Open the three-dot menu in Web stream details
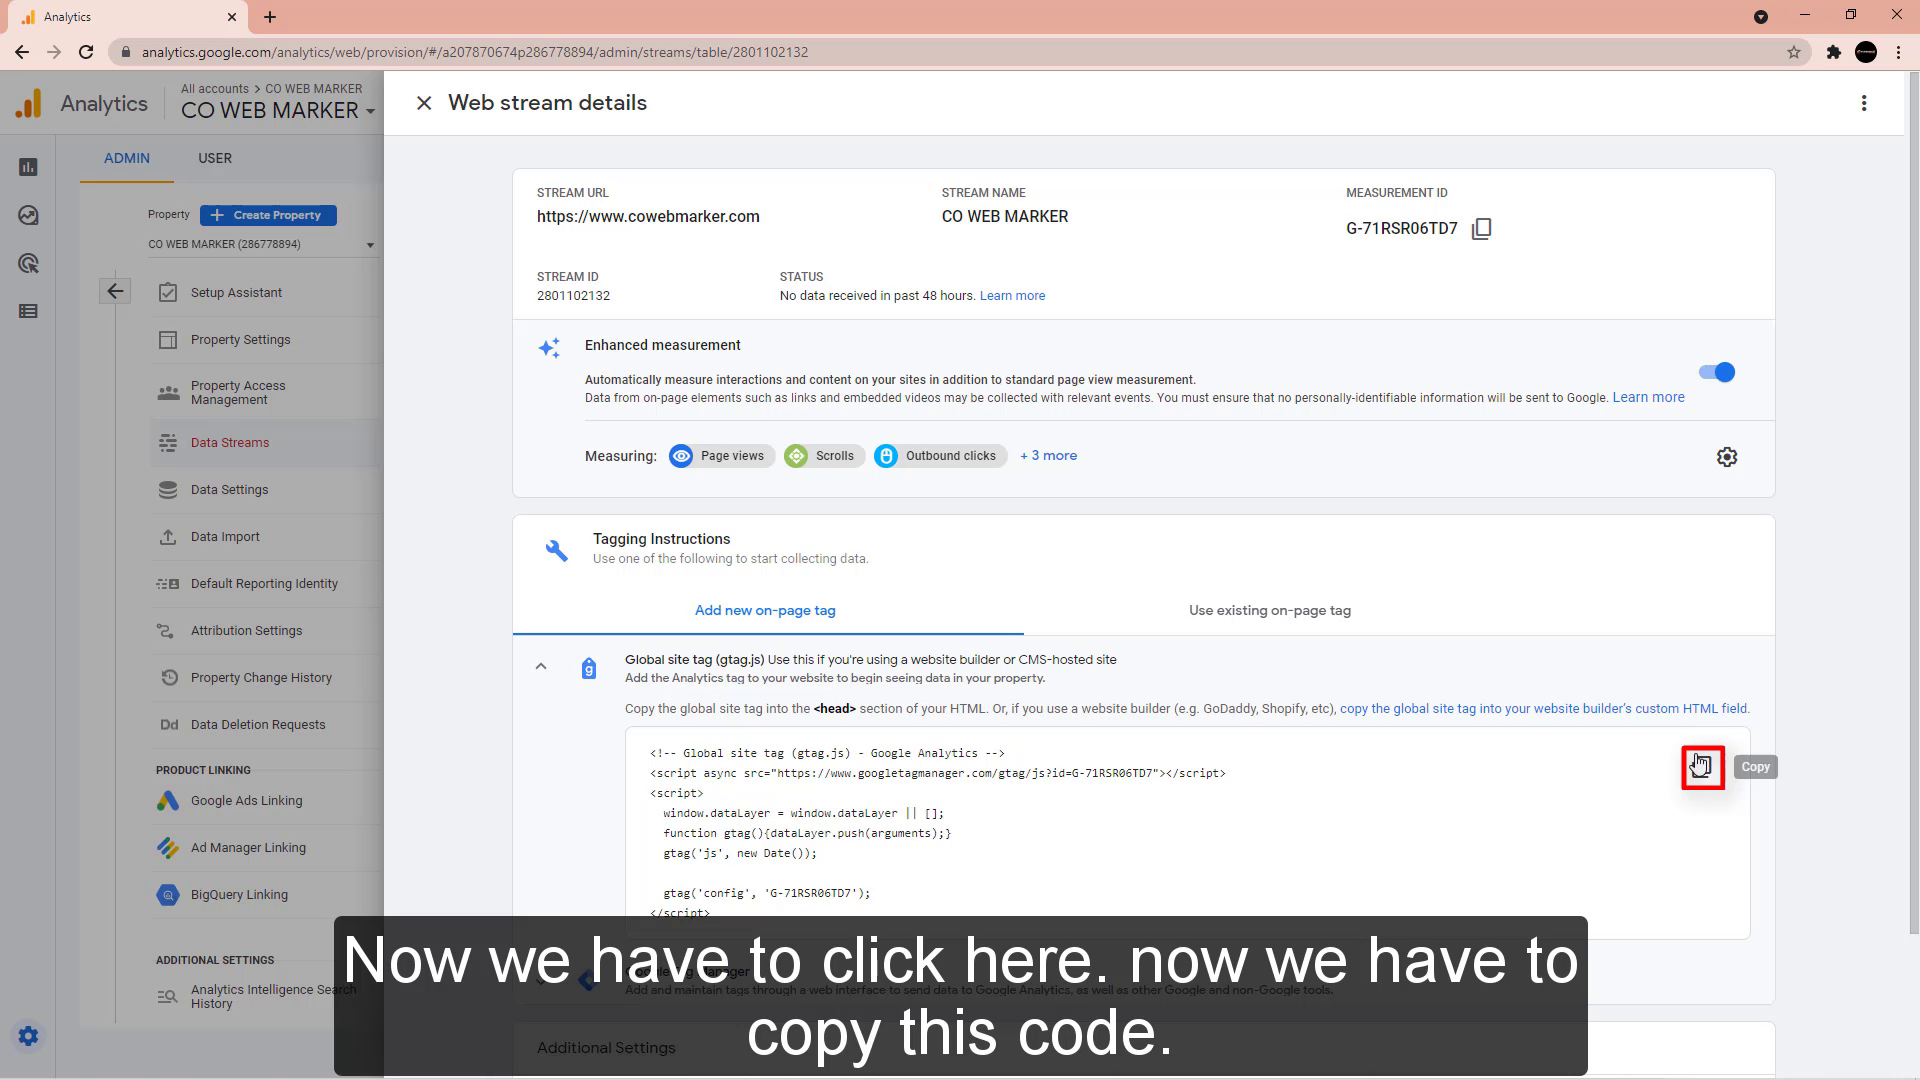The height and width of the screenshot is (1080, 1920). coord(1864,103)
